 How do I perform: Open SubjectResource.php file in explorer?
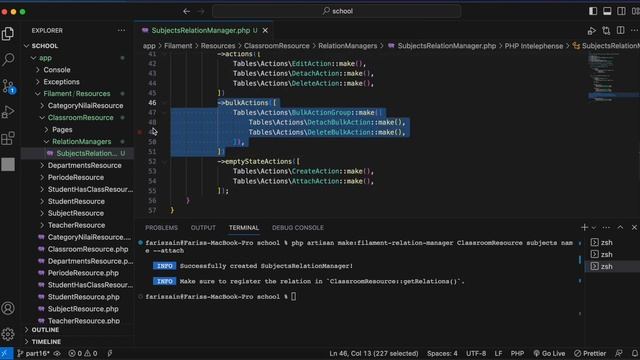tap(83, 309)
